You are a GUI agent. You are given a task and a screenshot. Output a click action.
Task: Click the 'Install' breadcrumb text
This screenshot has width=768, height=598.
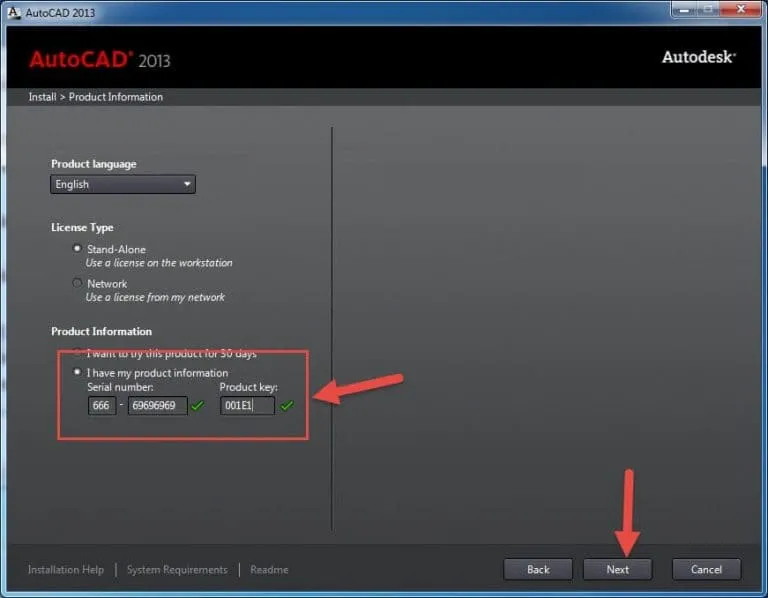coord(43,97)
